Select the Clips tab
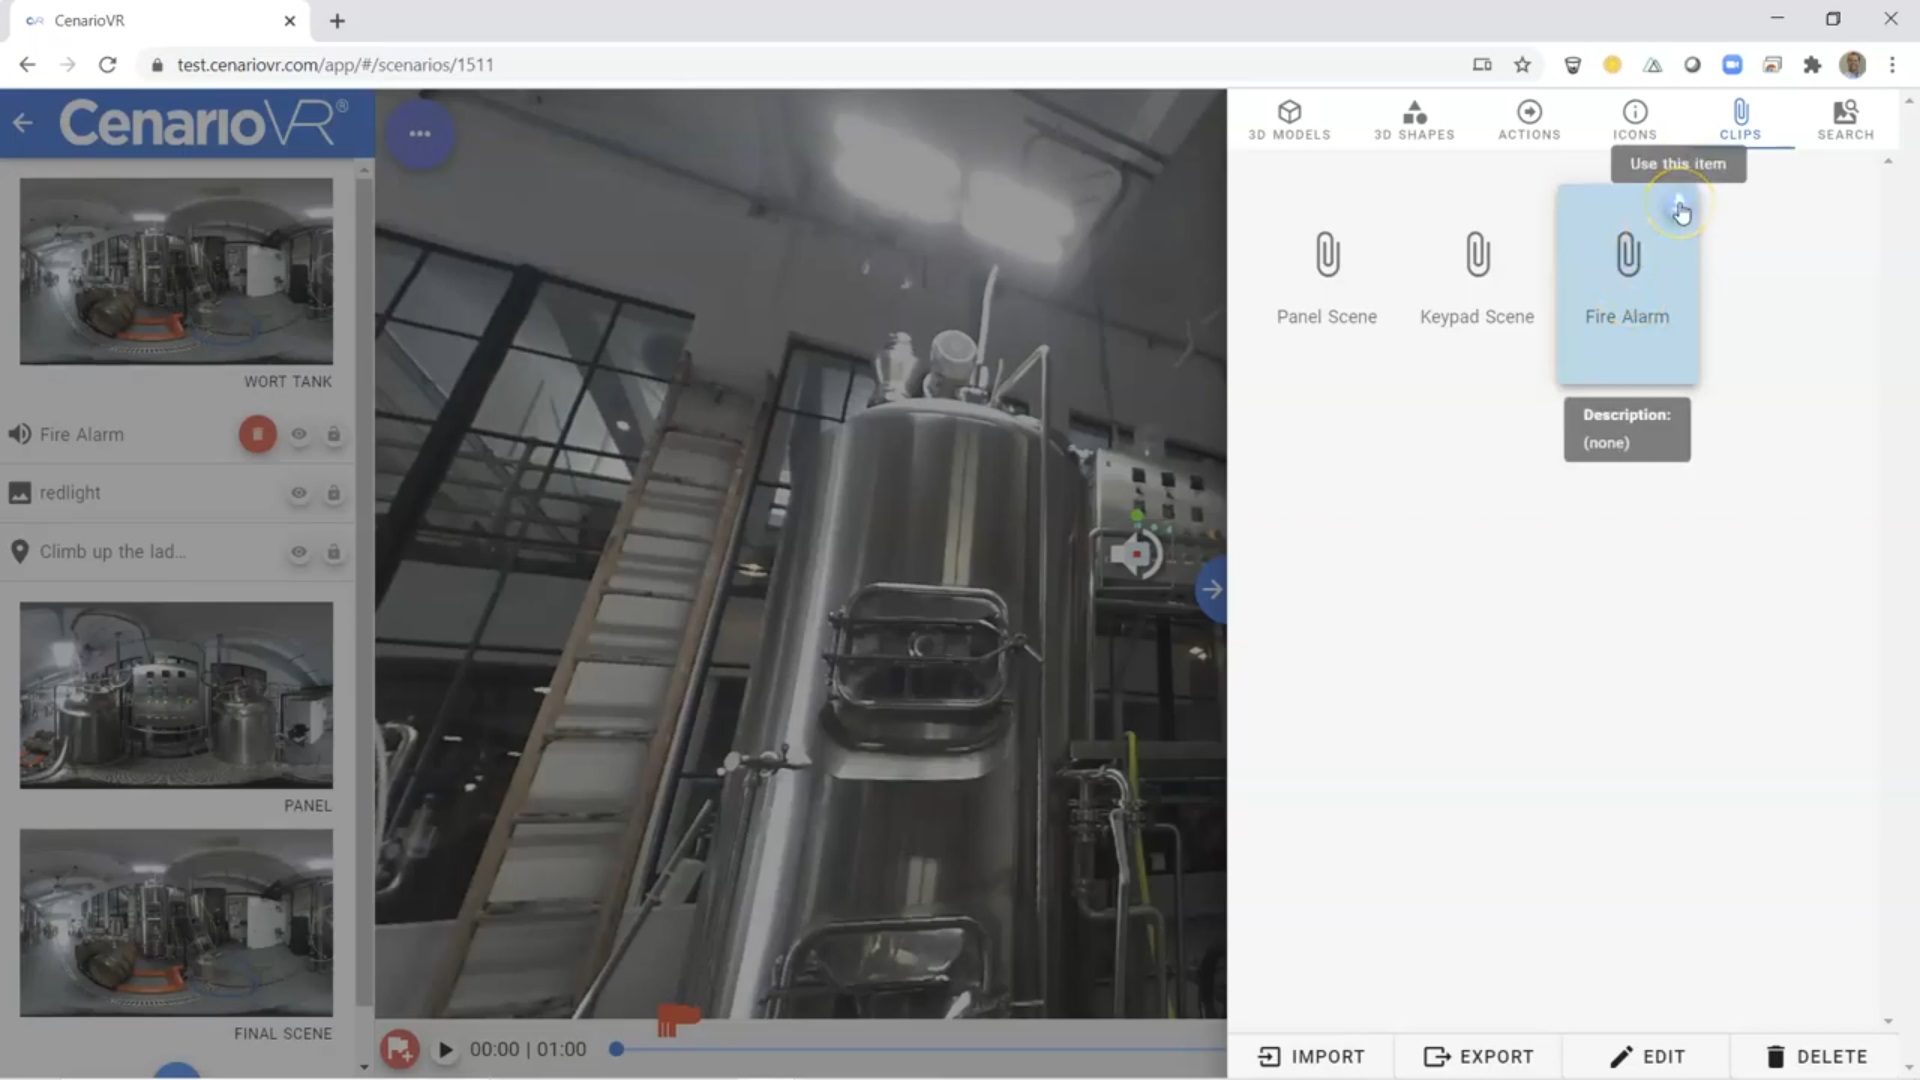 coord(1740,120)
